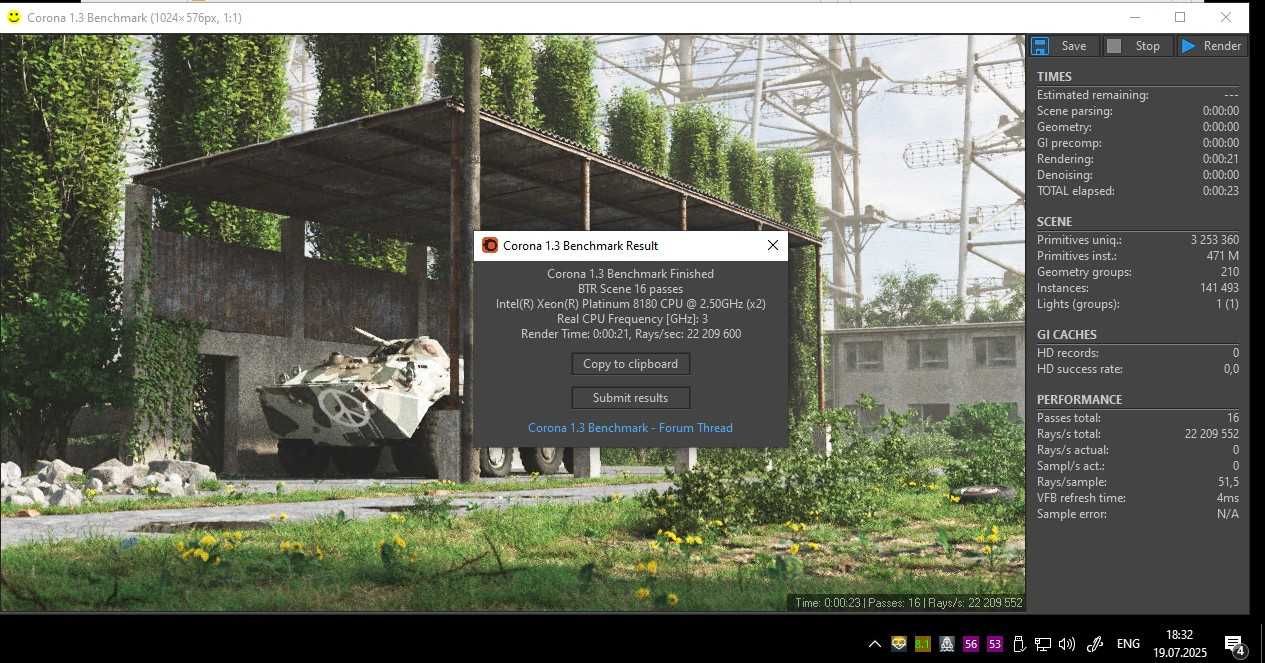Click the blue floppy disk Save icon
Image resolution: width=1265 pixels, height=663 pixels.
pyautogui.click(x=1040, y=46)
